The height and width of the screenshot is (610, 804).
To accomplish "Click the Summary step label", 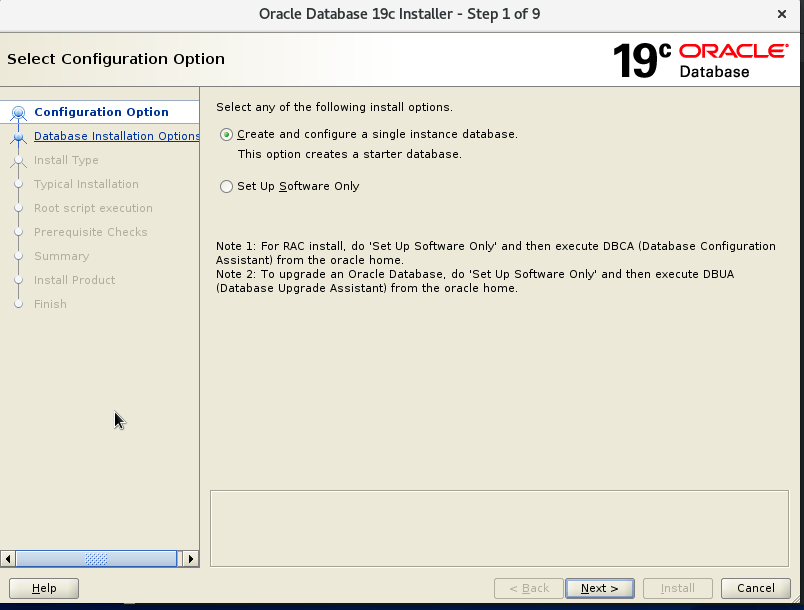I will coord(62,256).
